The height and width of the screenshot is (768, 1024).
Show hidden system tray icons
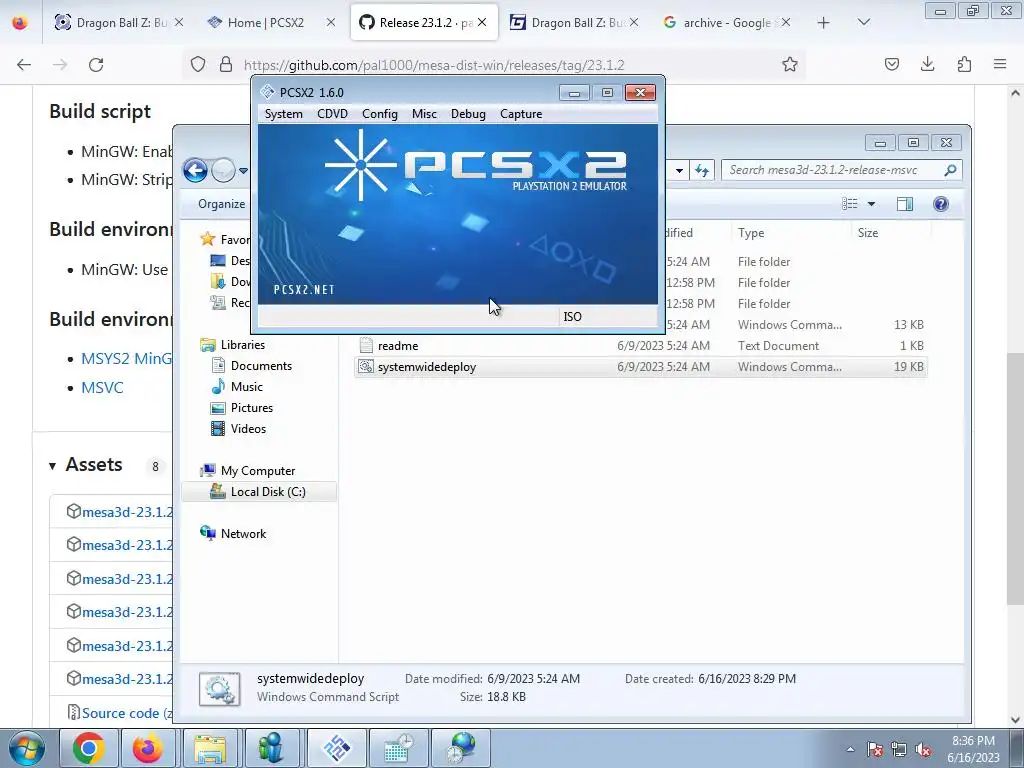(x=850, y=749)
